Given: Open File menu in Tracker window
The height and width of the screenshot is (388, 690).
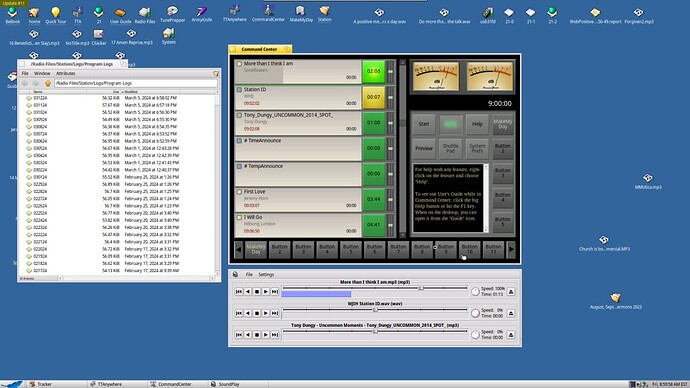Looking at the screenshot, I should [25, 73].
